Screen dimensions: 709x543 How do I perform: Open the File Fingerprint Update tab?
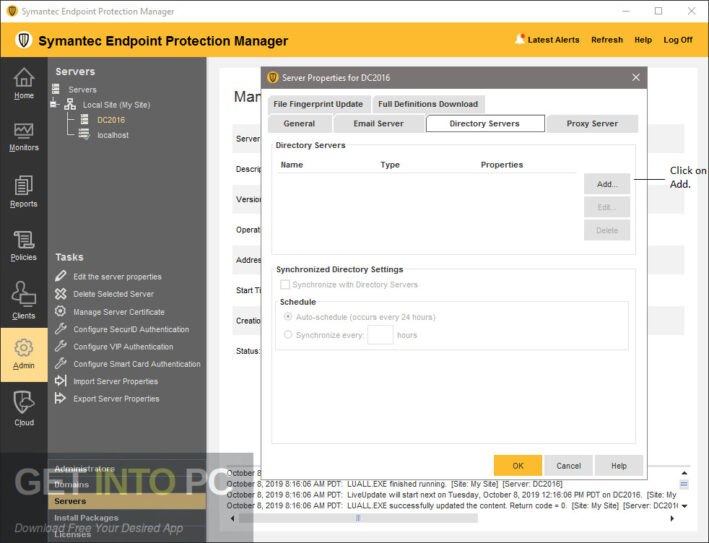[x=318, y=104]
